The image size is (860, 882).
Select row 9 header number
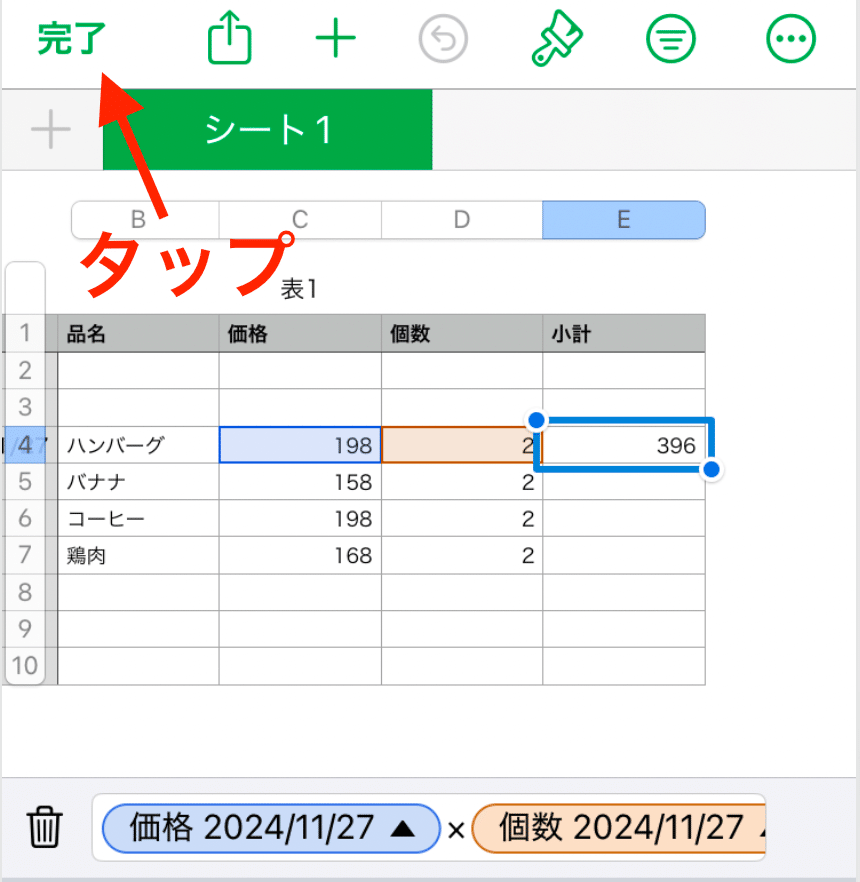[x=25, y=628]
